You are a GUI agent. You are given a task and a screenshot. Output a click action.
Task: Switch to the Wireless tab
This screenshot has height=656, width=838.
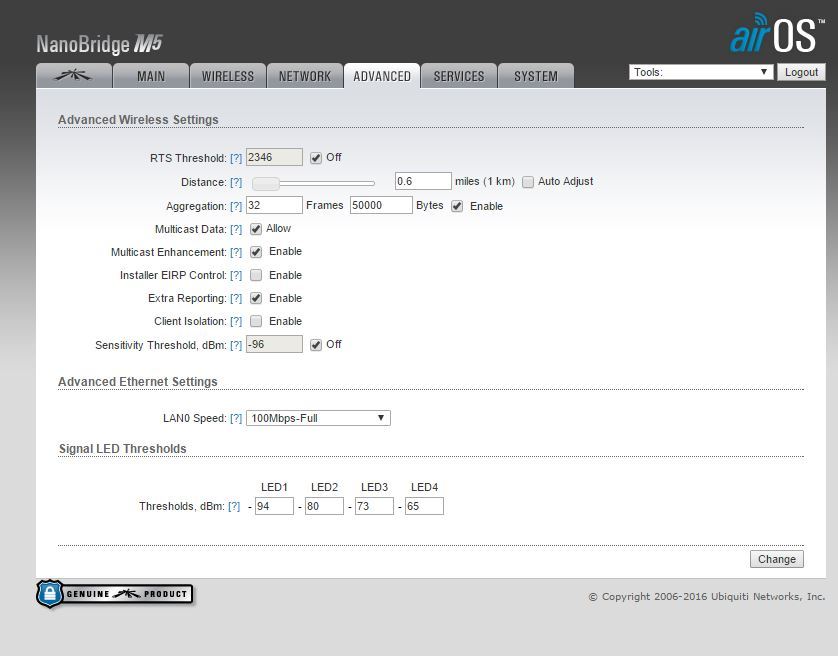click(x=227, y=76)
